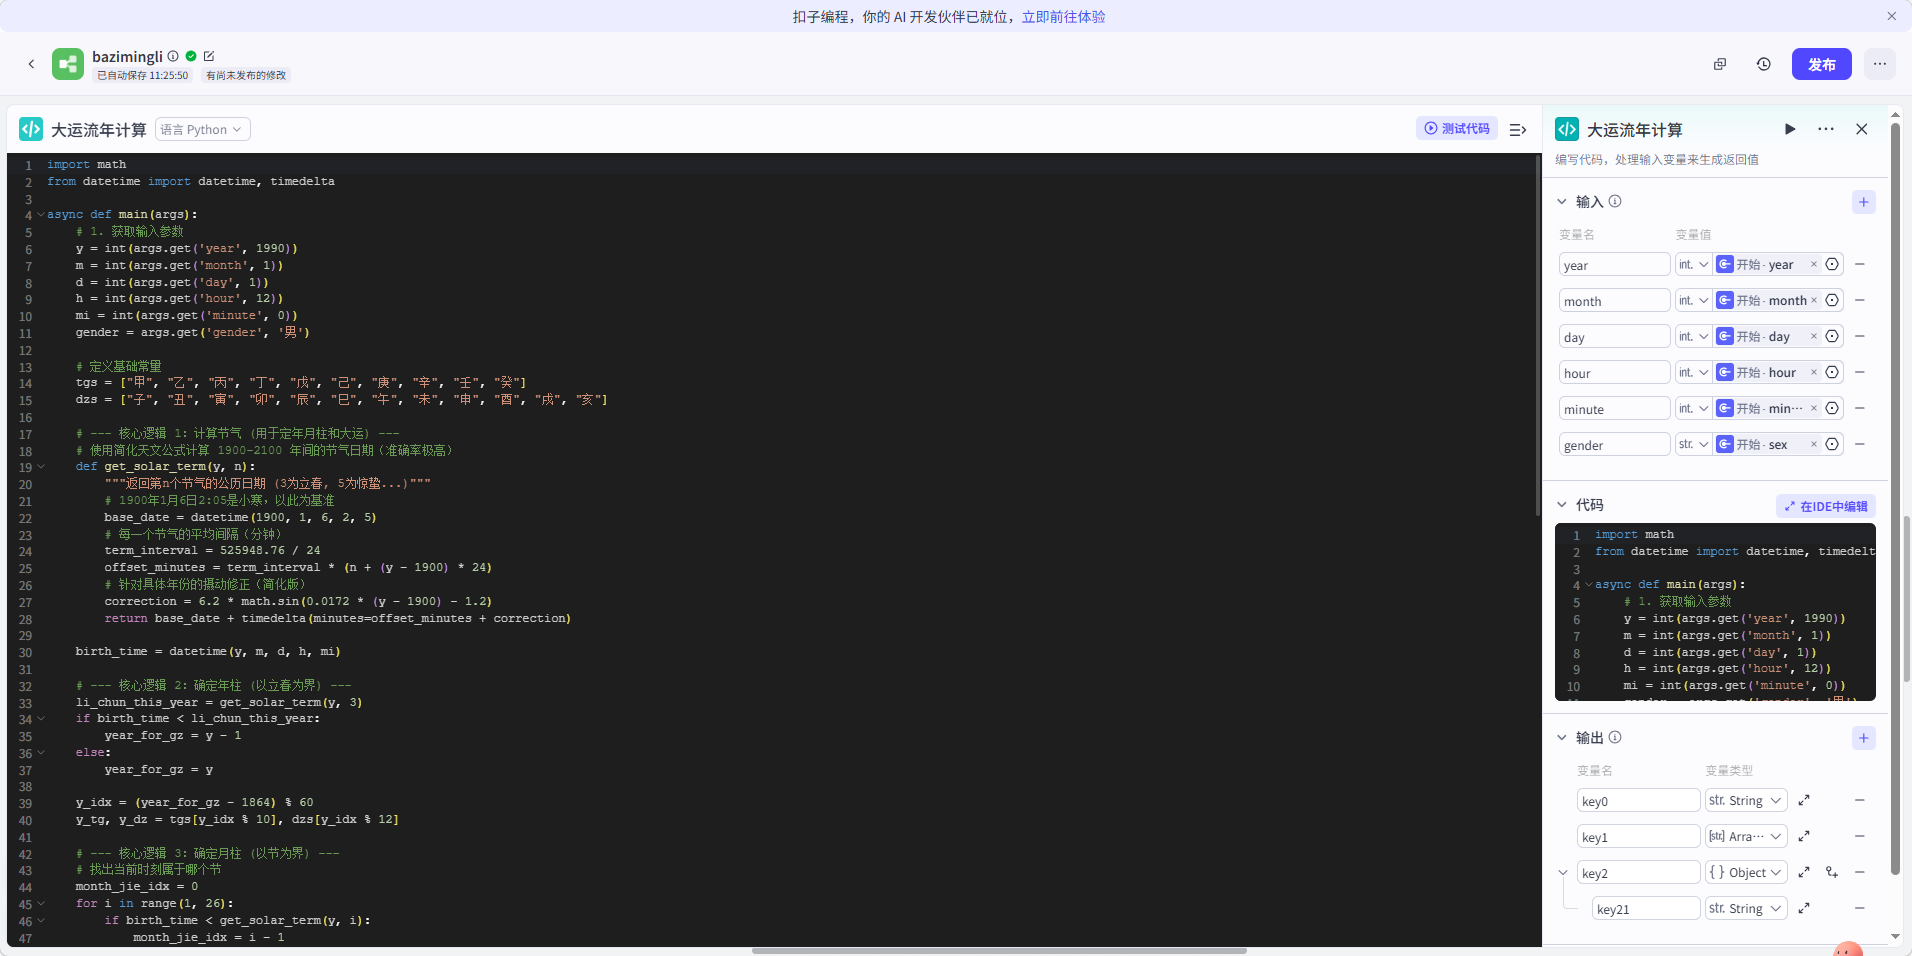Open the 立即前往体验 banner link

tap(1063, 17)
